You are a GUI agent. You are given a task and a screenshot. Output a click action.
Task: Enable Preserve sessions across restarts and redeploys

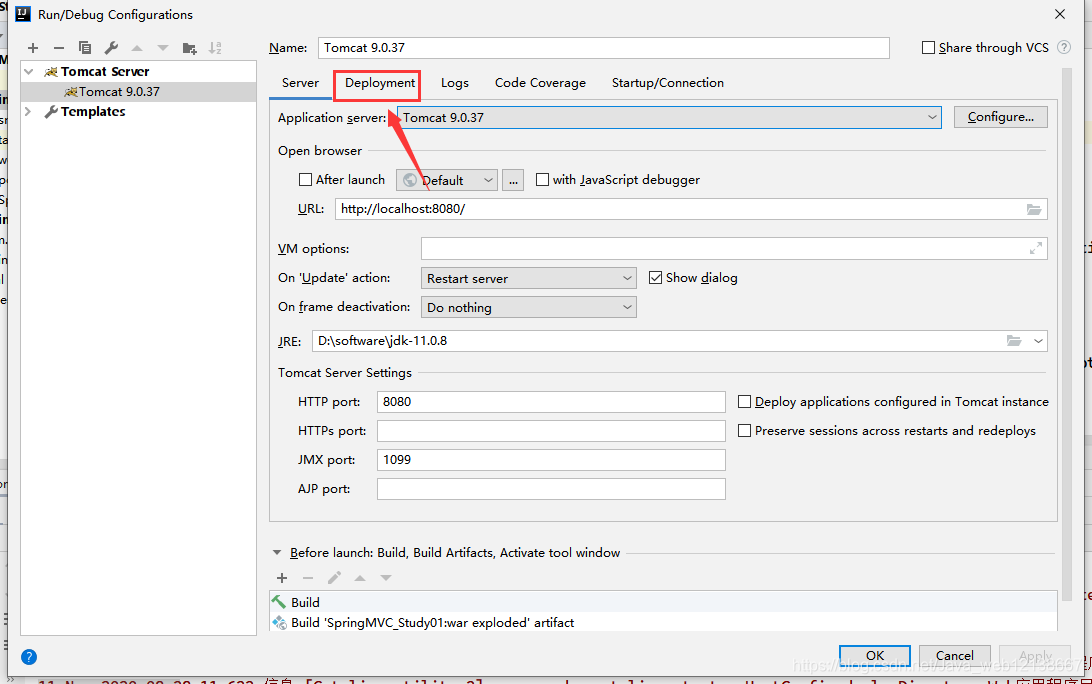point(744,431)
